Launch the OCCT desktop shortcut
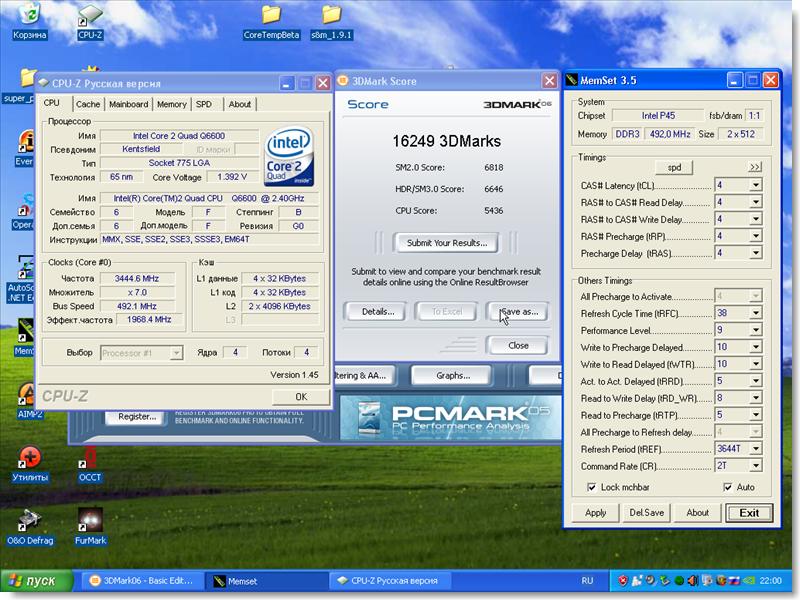The image size is (800, 600). point(90,459)
